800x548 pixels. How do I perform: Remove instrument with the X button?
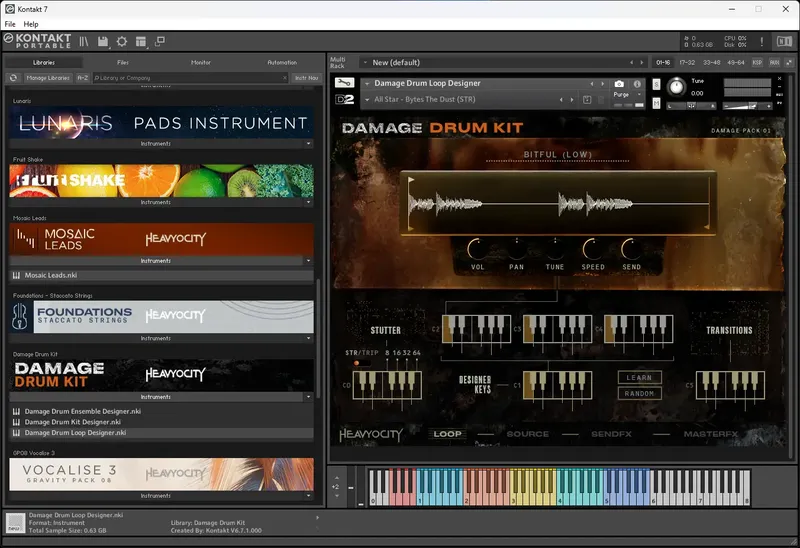click(x=779, y=79)
